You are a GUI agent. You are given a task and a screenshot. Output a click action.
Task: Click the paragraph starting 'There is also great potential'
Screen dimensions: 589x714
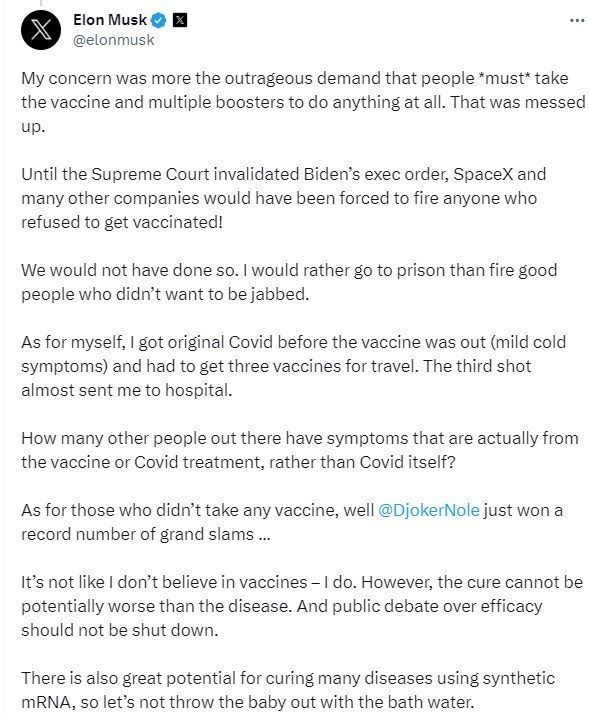287,690
